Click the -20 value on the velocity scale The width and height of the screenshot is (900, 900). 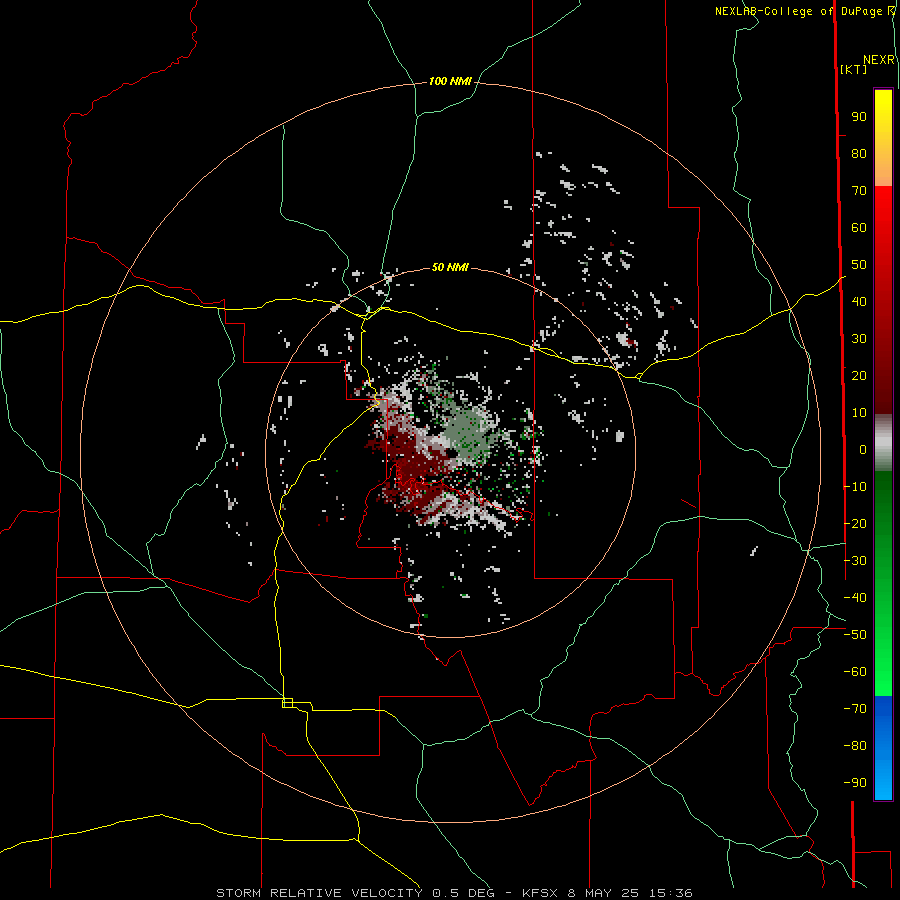coord(855,523)
